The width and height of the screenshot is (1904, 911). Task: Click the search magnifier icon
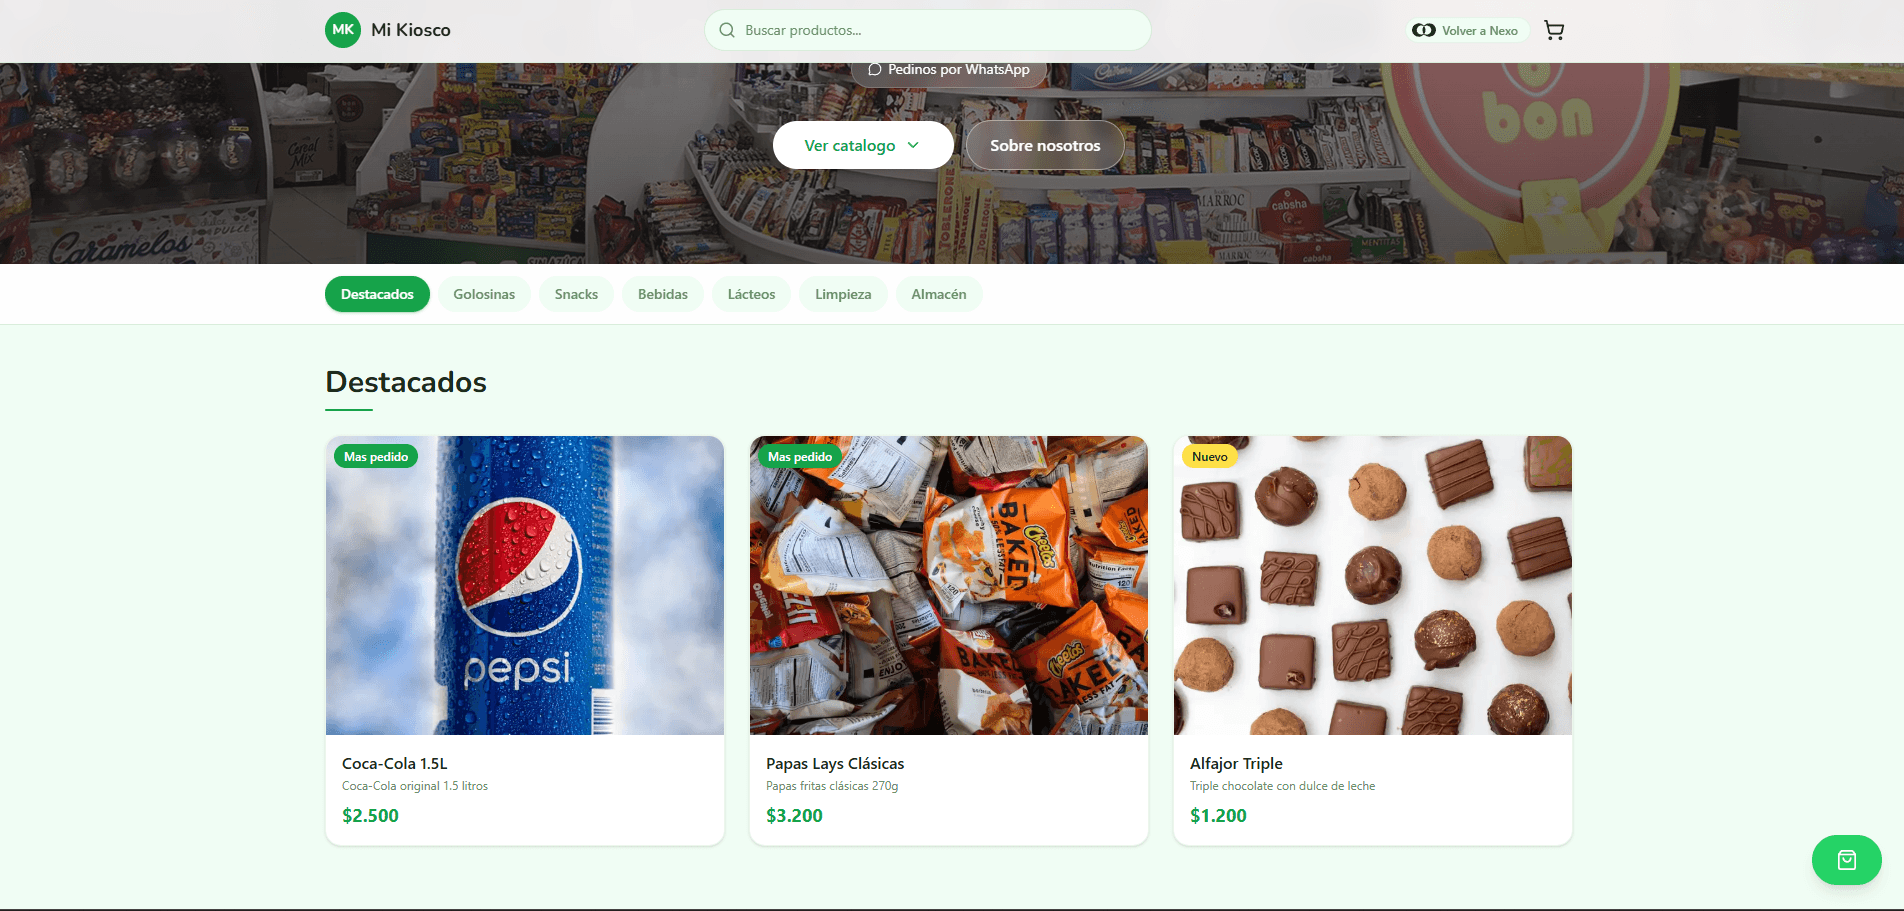pos(727,30)
